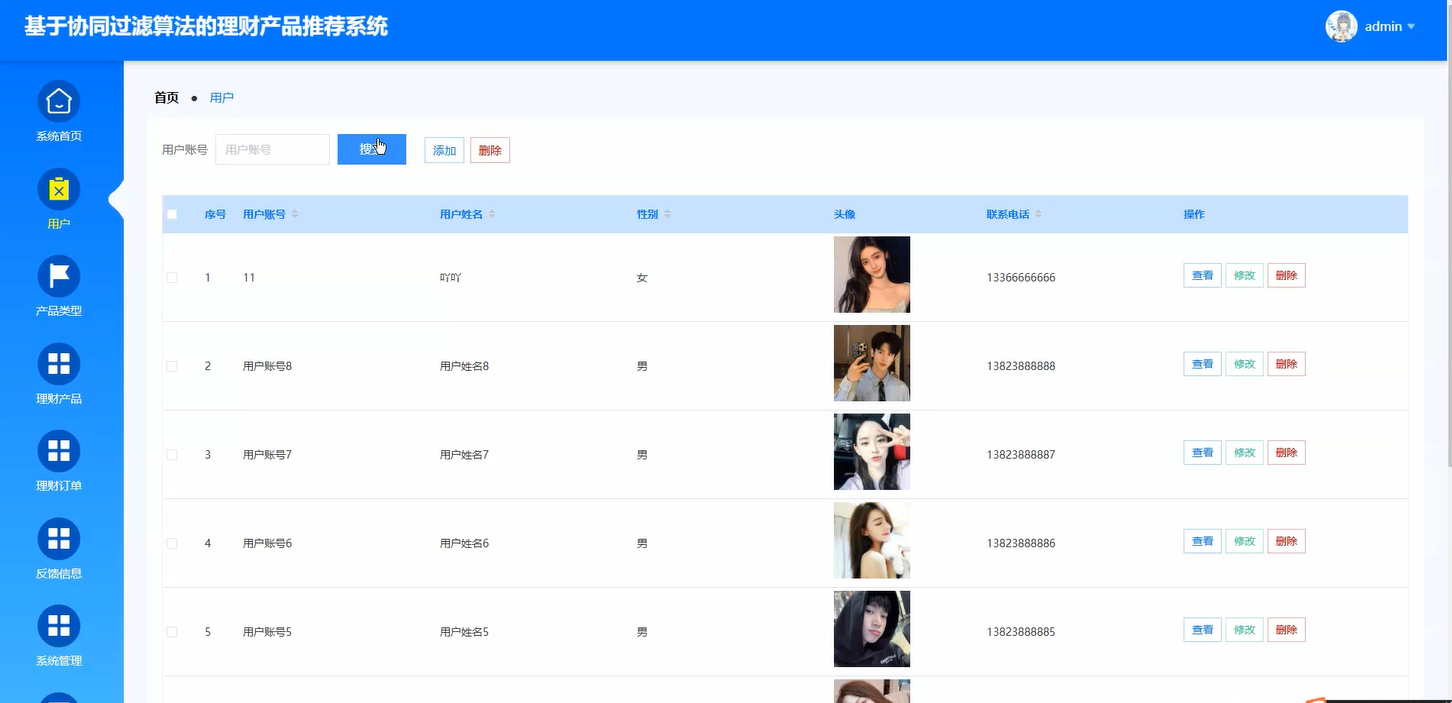This screenshot has height=703, width=1452.
Task: Open the 产品类型 flag icon
Action: pos(58,276)
